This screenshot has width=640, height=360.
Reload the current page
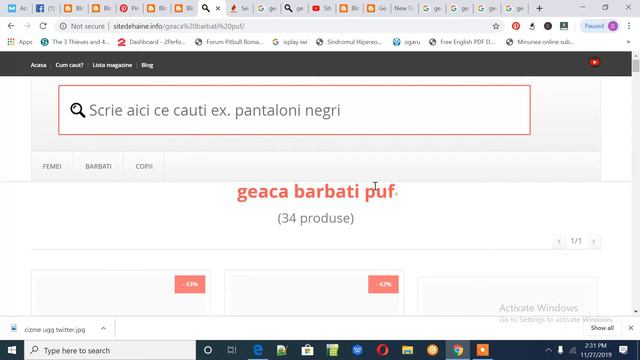(x=43, y=26)
